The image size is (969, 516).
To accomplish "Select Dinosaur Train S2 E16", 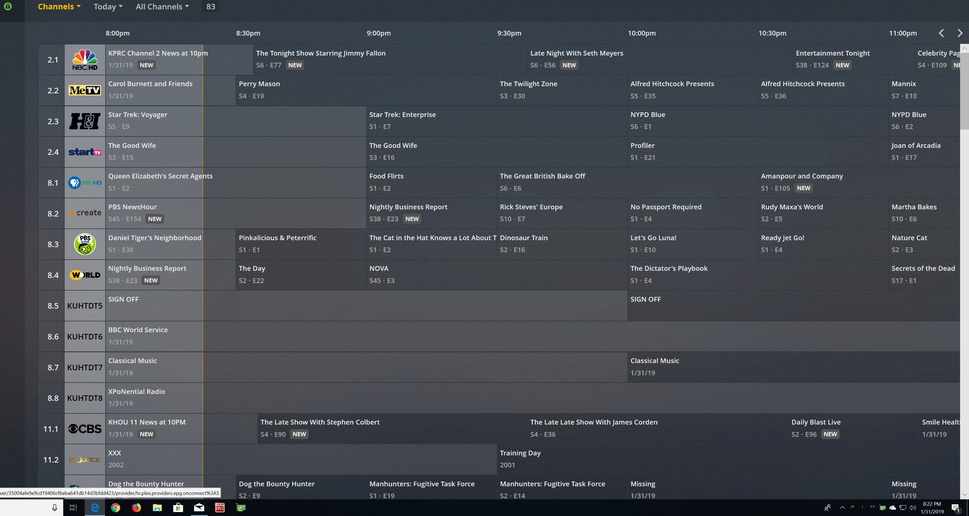I will tap(562, 244).
